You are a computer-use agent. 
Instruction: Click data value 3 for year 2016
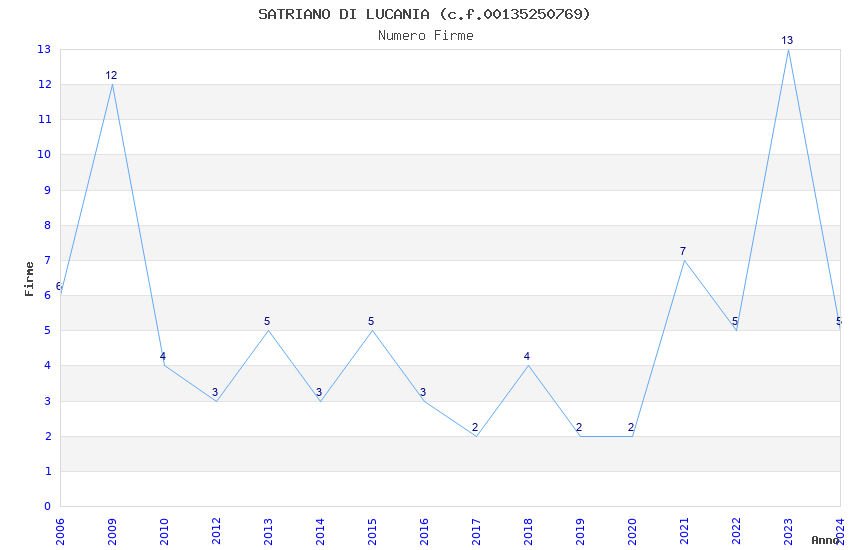pos(423,392)
